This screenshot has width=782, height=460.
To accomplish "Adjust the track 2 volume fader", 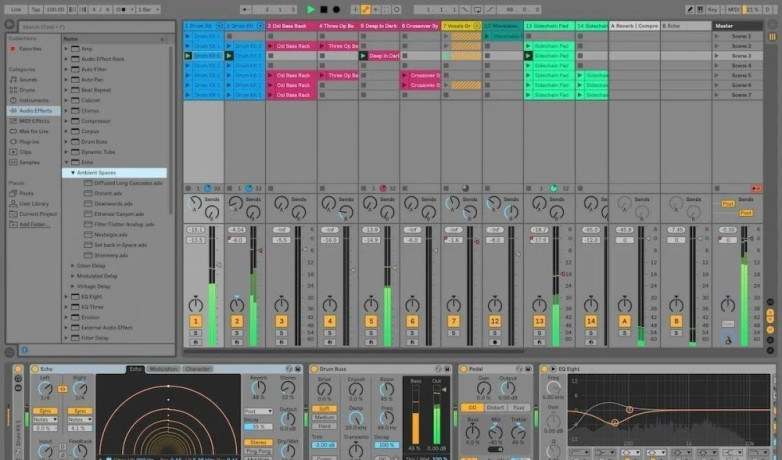I will click(260, 250).
